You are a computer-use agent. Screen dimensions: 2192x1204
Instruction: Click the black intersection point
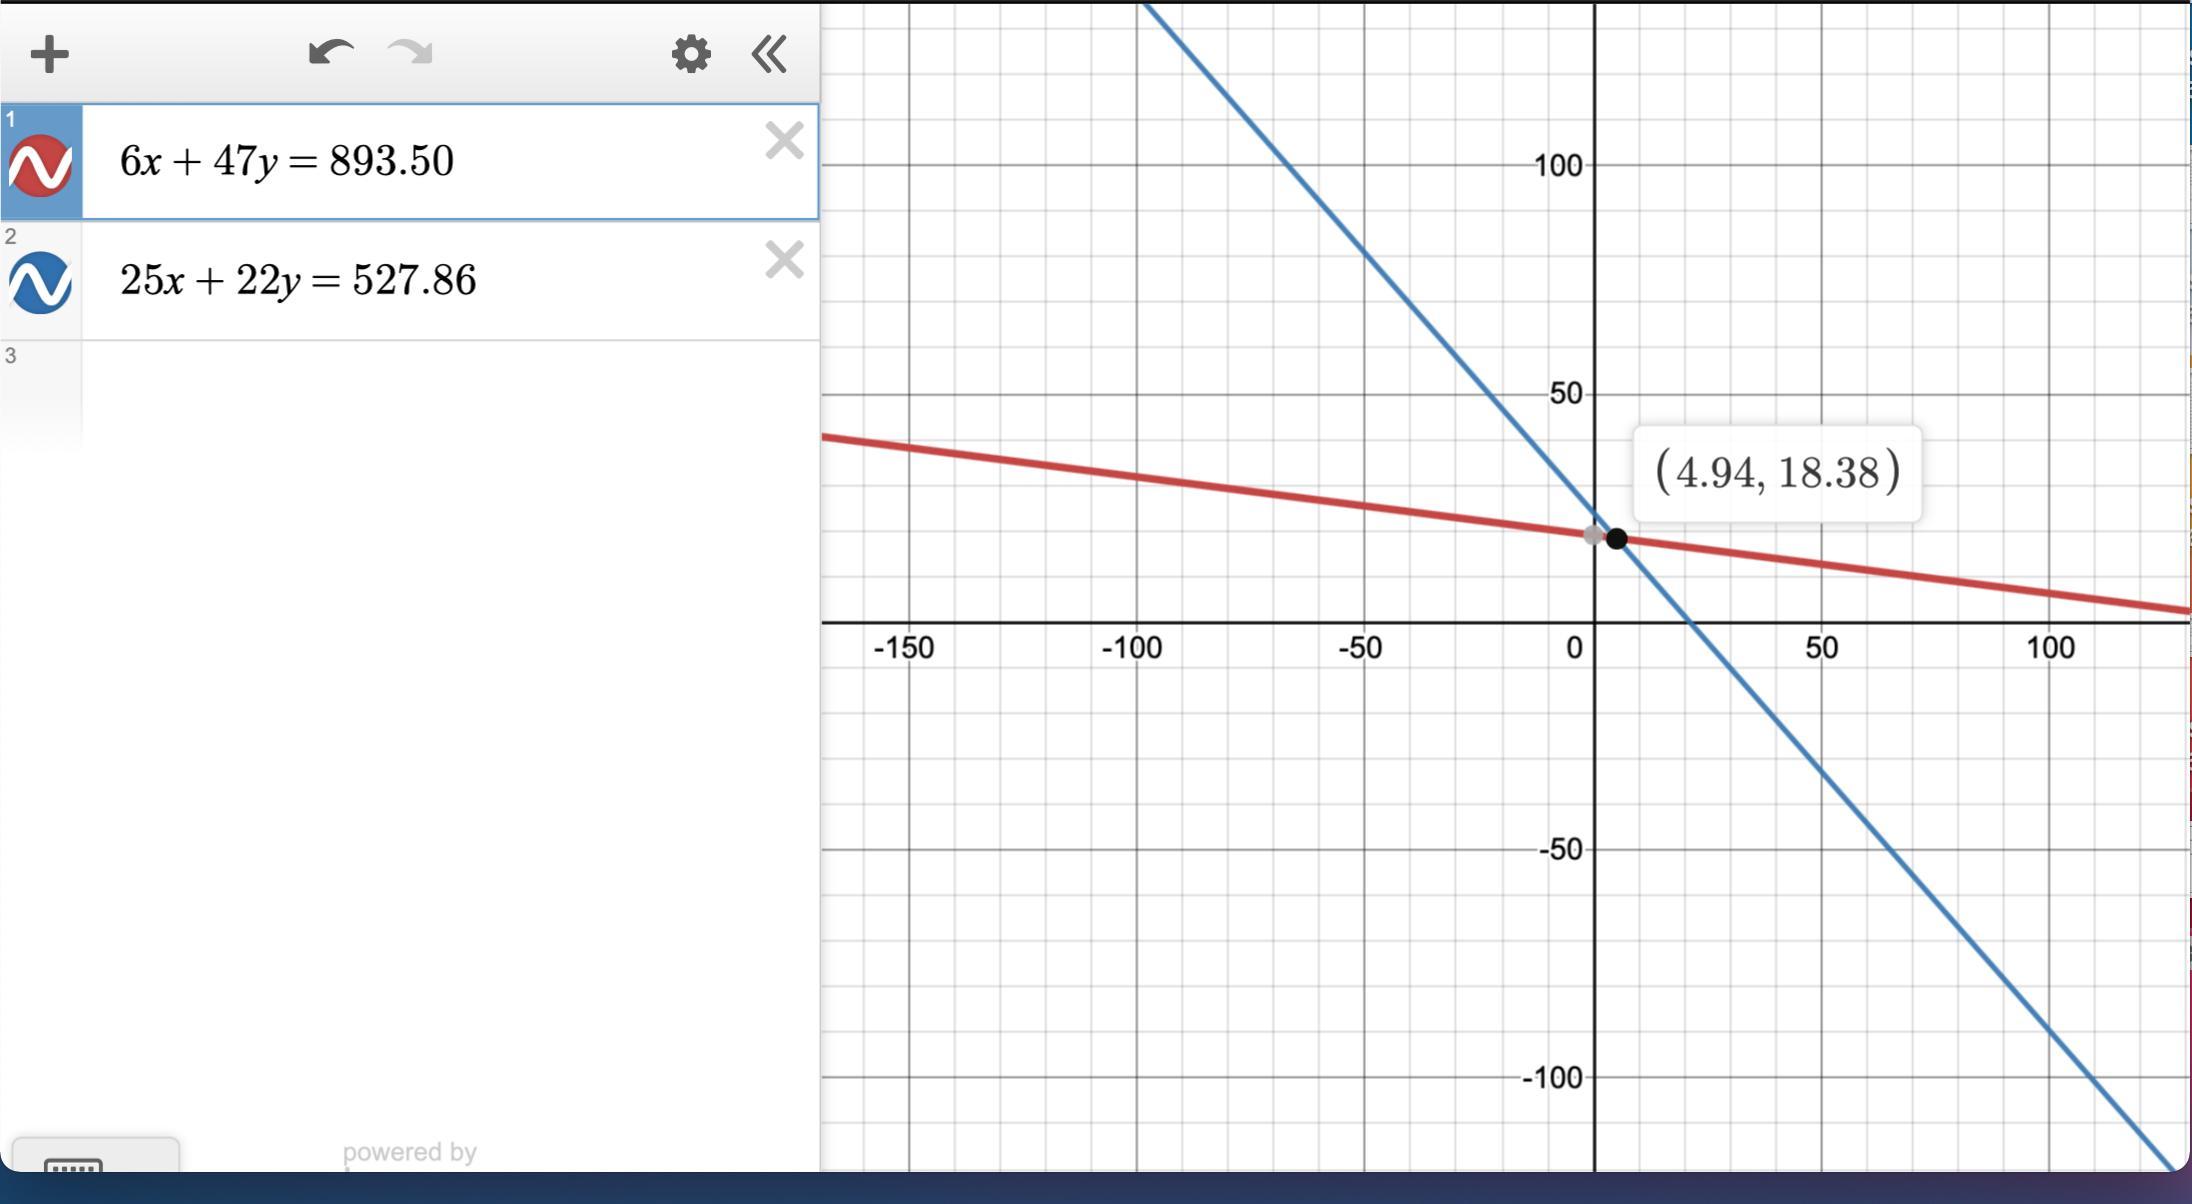click(1616, 539)
